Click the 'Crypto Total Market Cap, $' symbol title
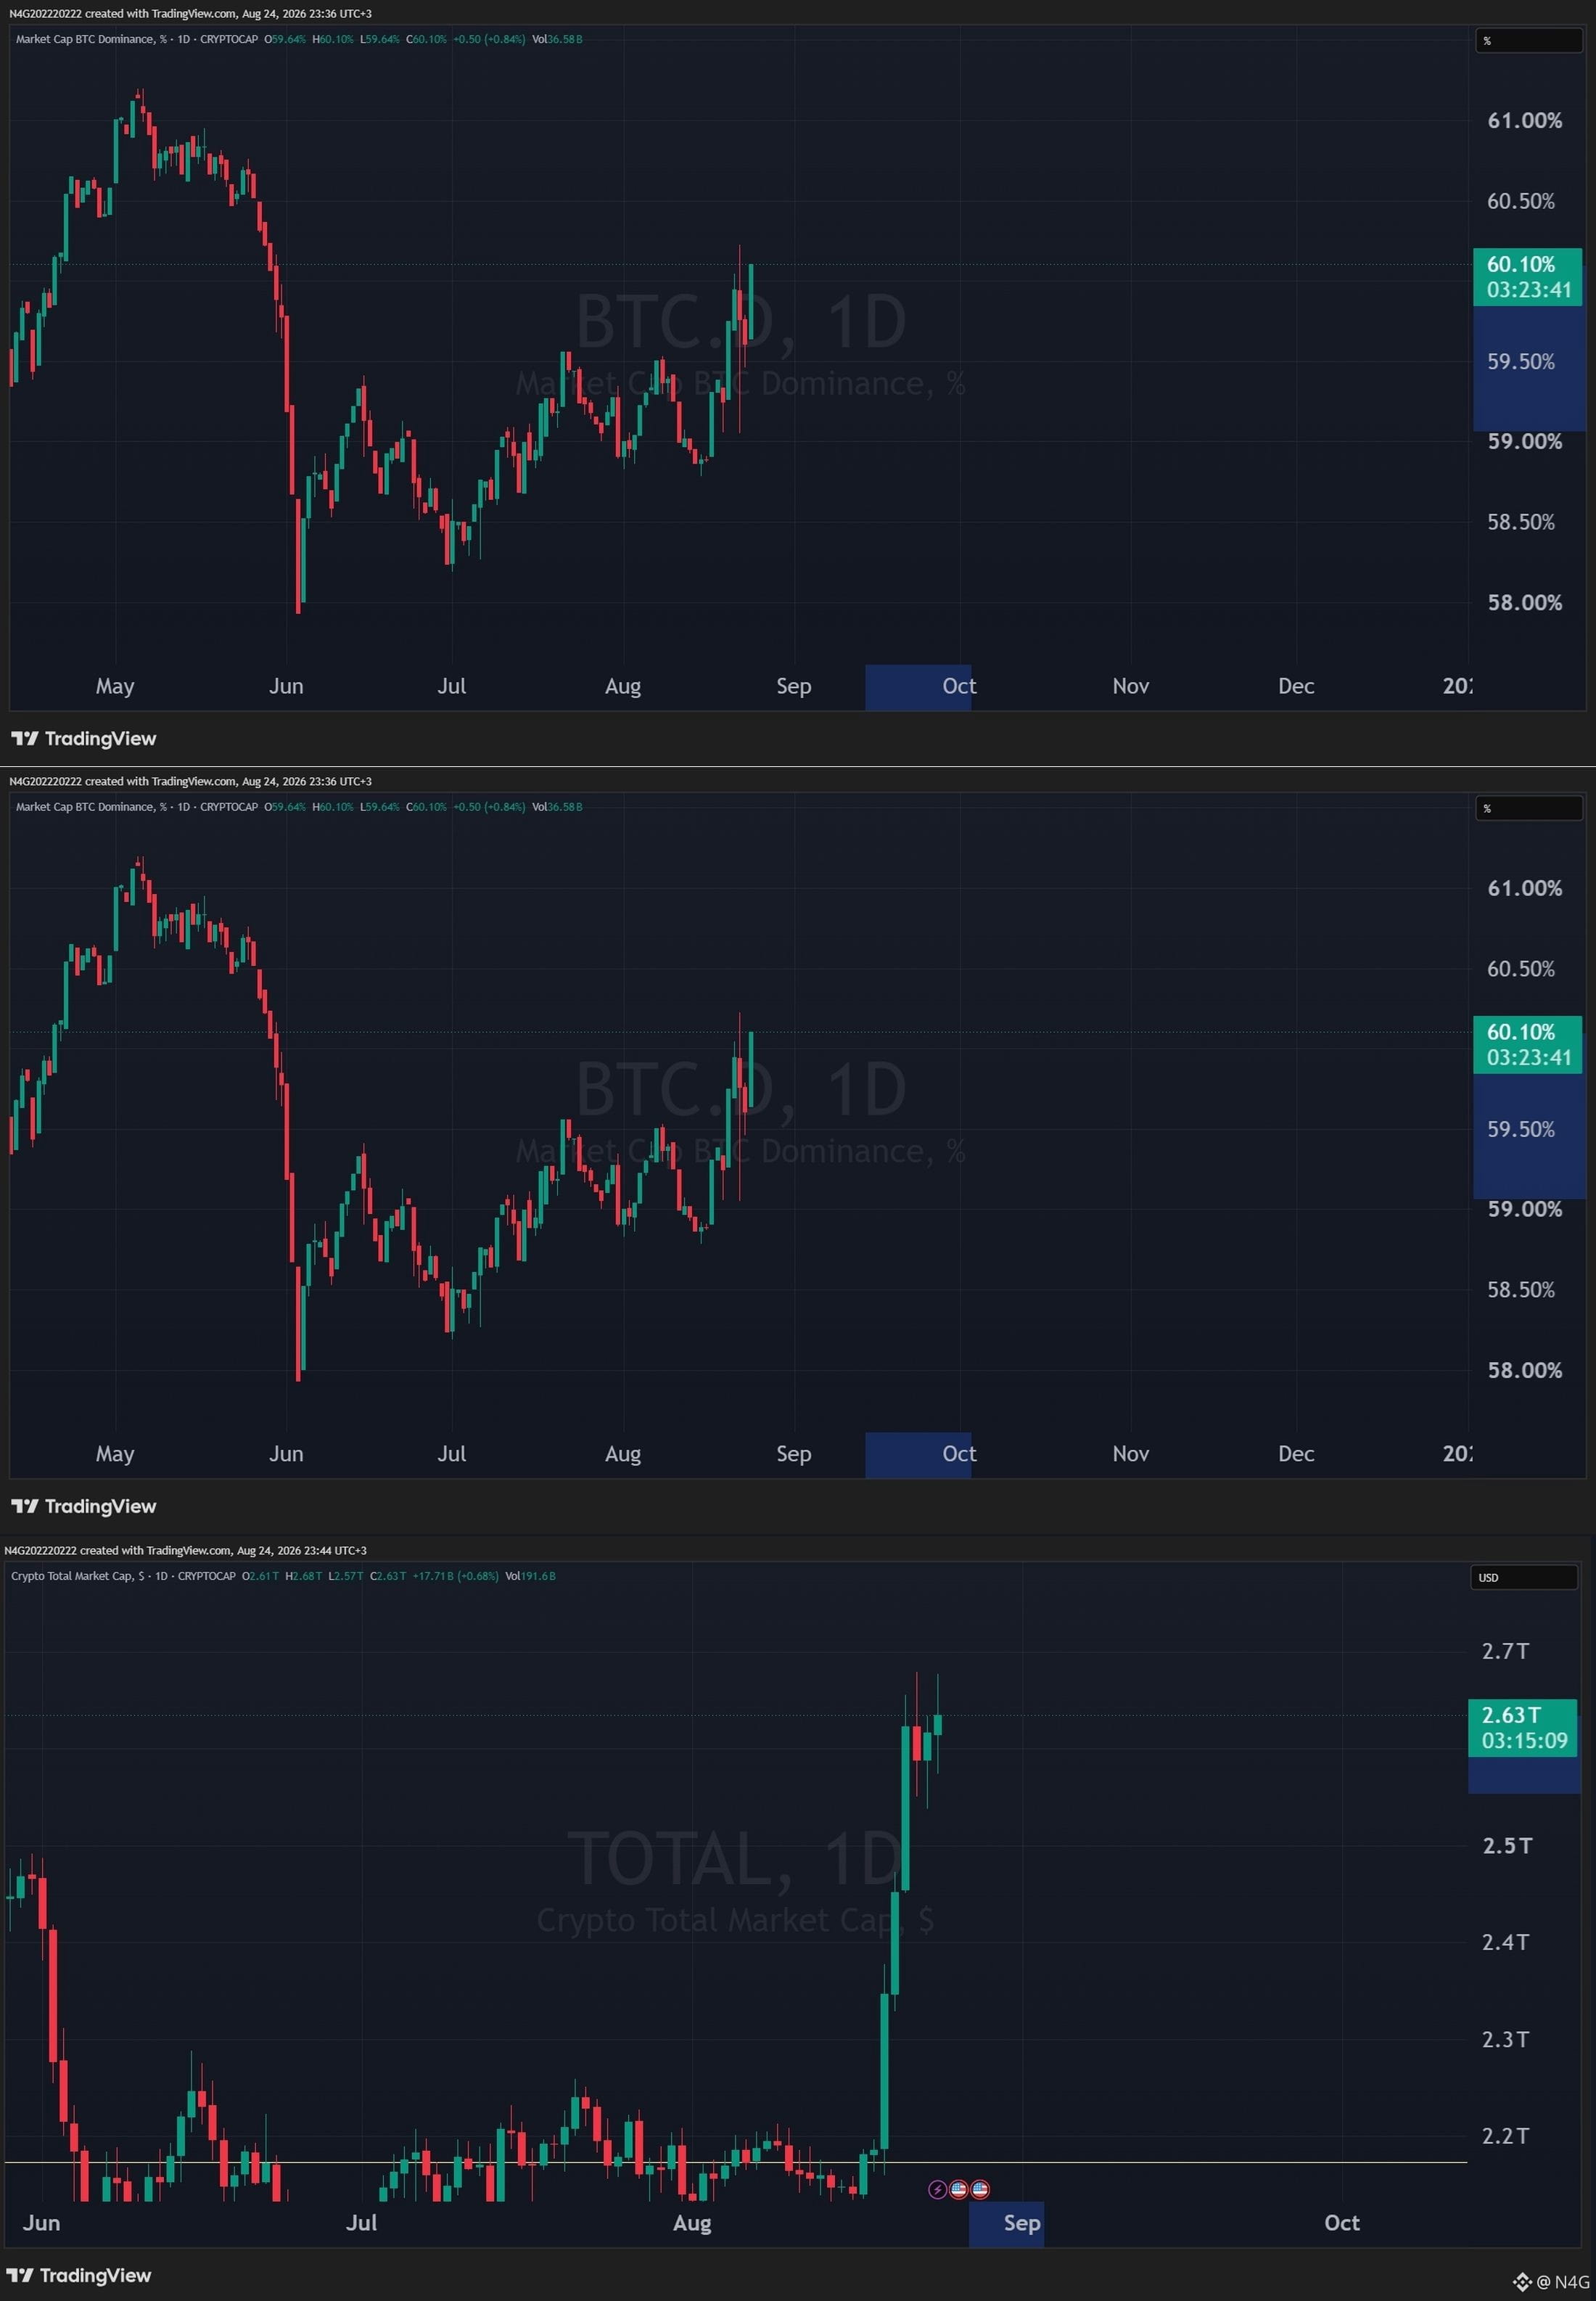 79,1576
